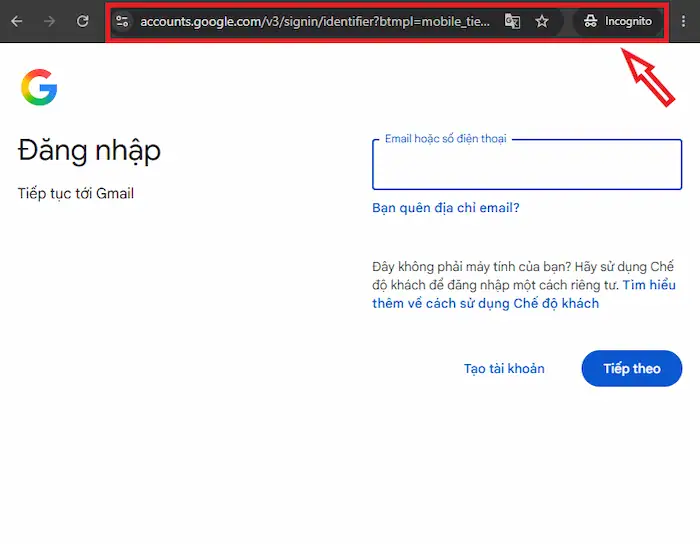Screen dimensions: 700x544
Task: Open the Chrome three-dot menu
Action: 683,21
